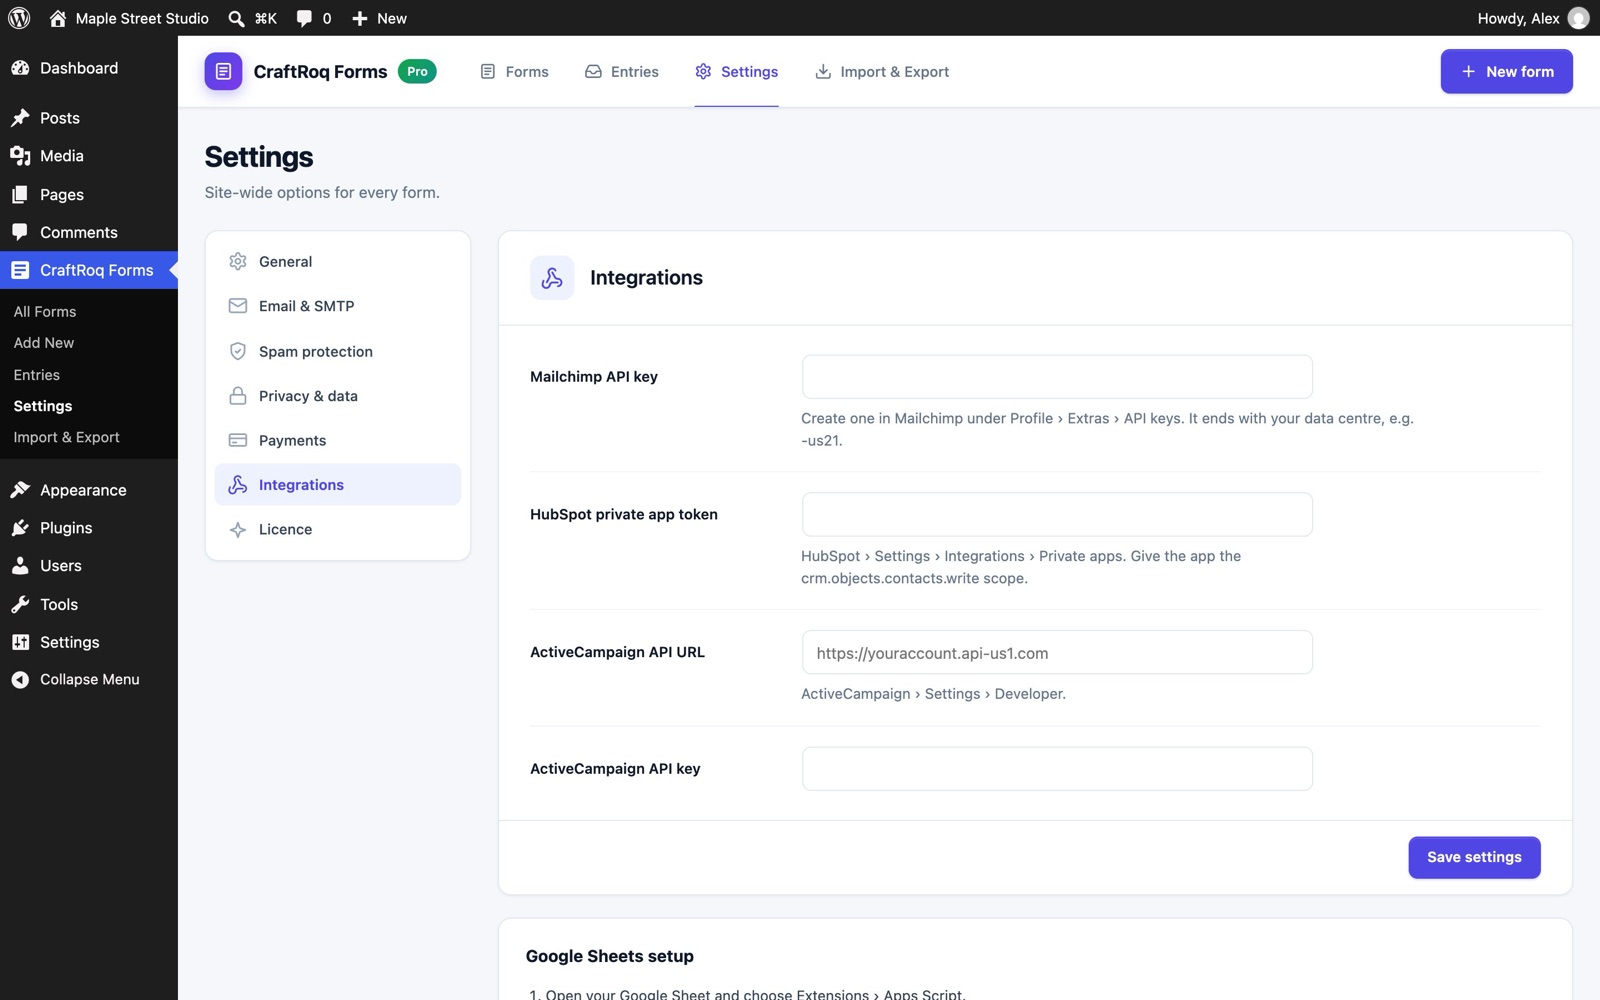Open Dashboard from the sidebar
Image resolution: width=1600 pixels, height=1000 pixels.
click(89, 68)
